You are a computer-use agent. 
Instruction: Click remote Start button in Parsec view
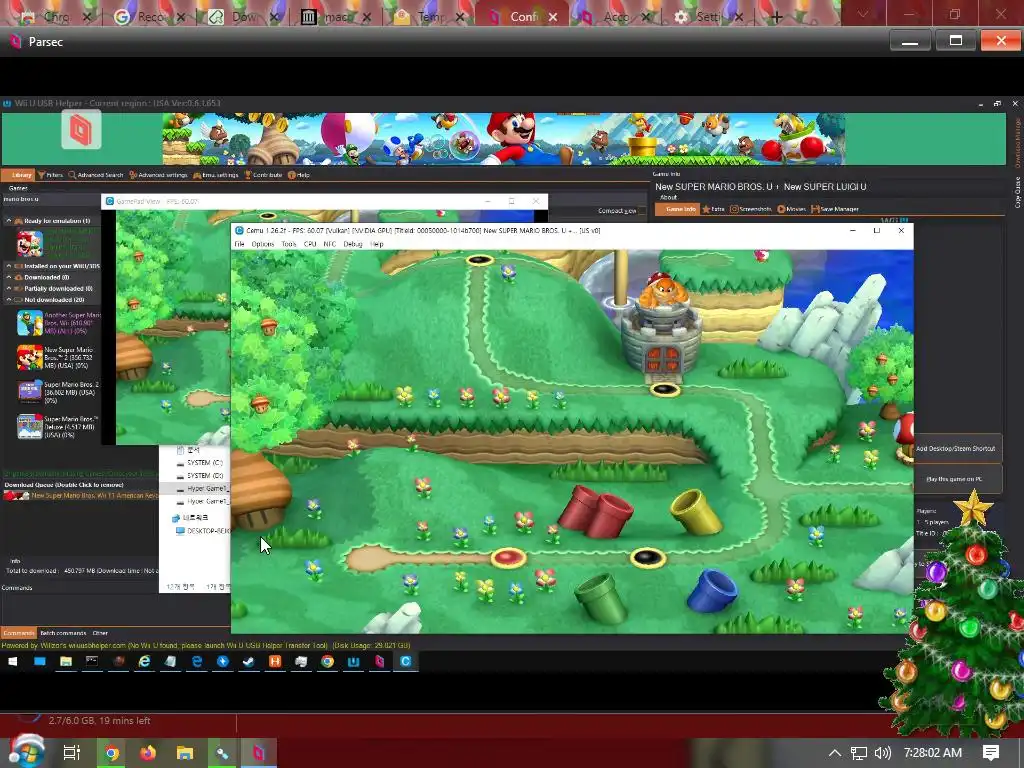(12, 662)
